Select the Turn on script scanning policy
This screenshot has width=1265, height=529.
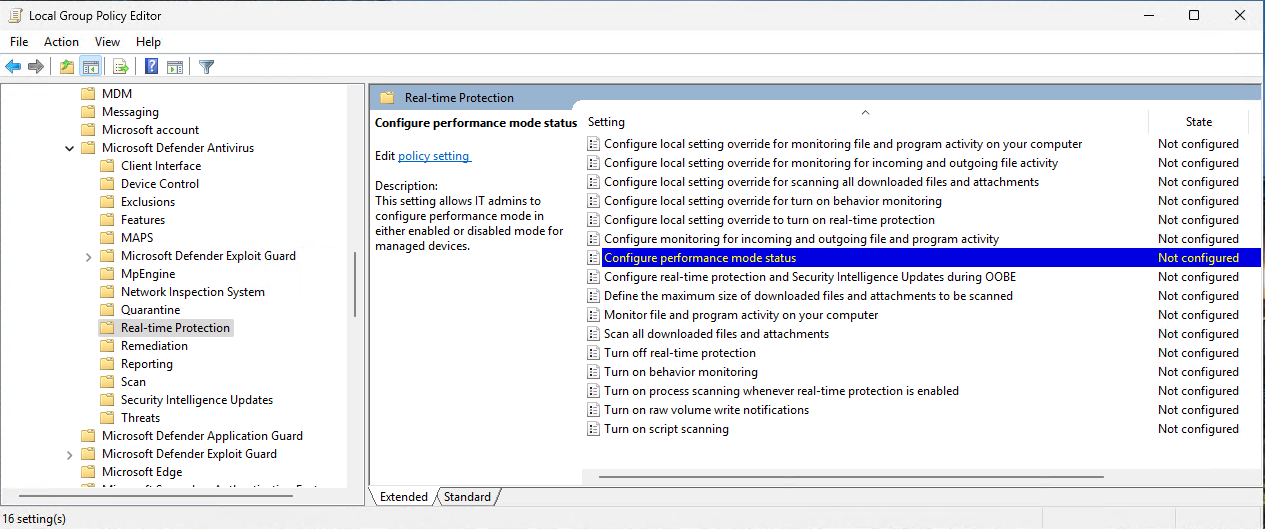(x=666, y=429)
